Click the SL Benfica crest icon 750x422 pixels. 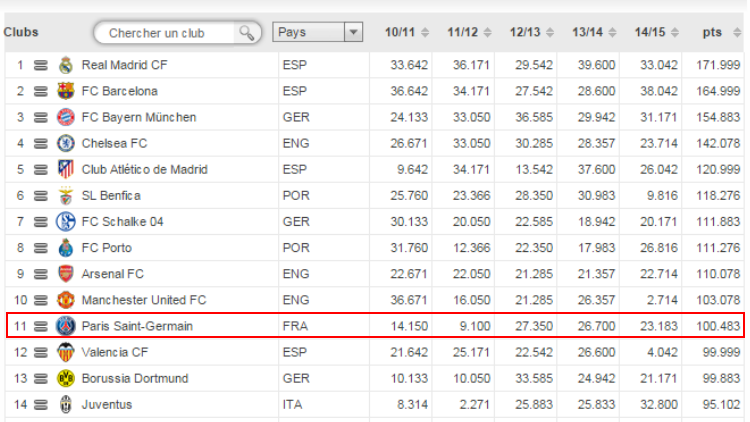point(66,195)
